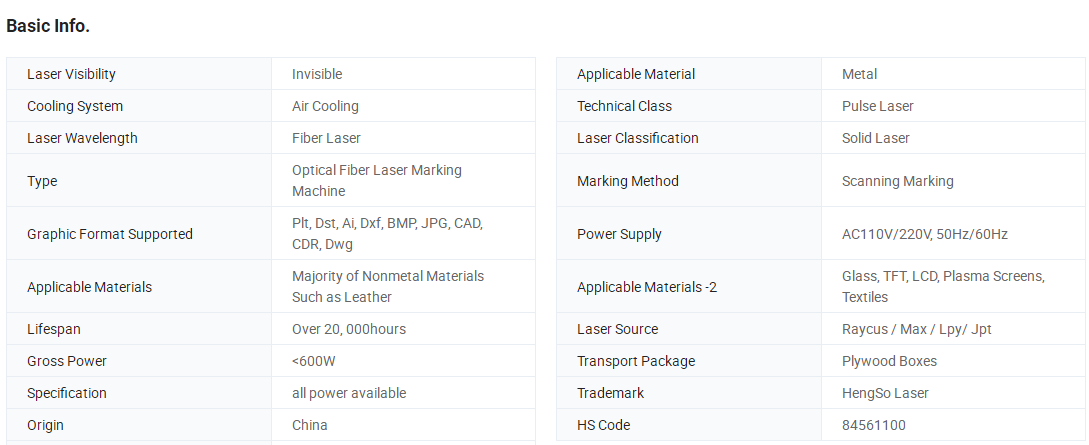Screen dimensions: 1089x445
Task: Select the <600W gross power value
Action: [313, 361]
